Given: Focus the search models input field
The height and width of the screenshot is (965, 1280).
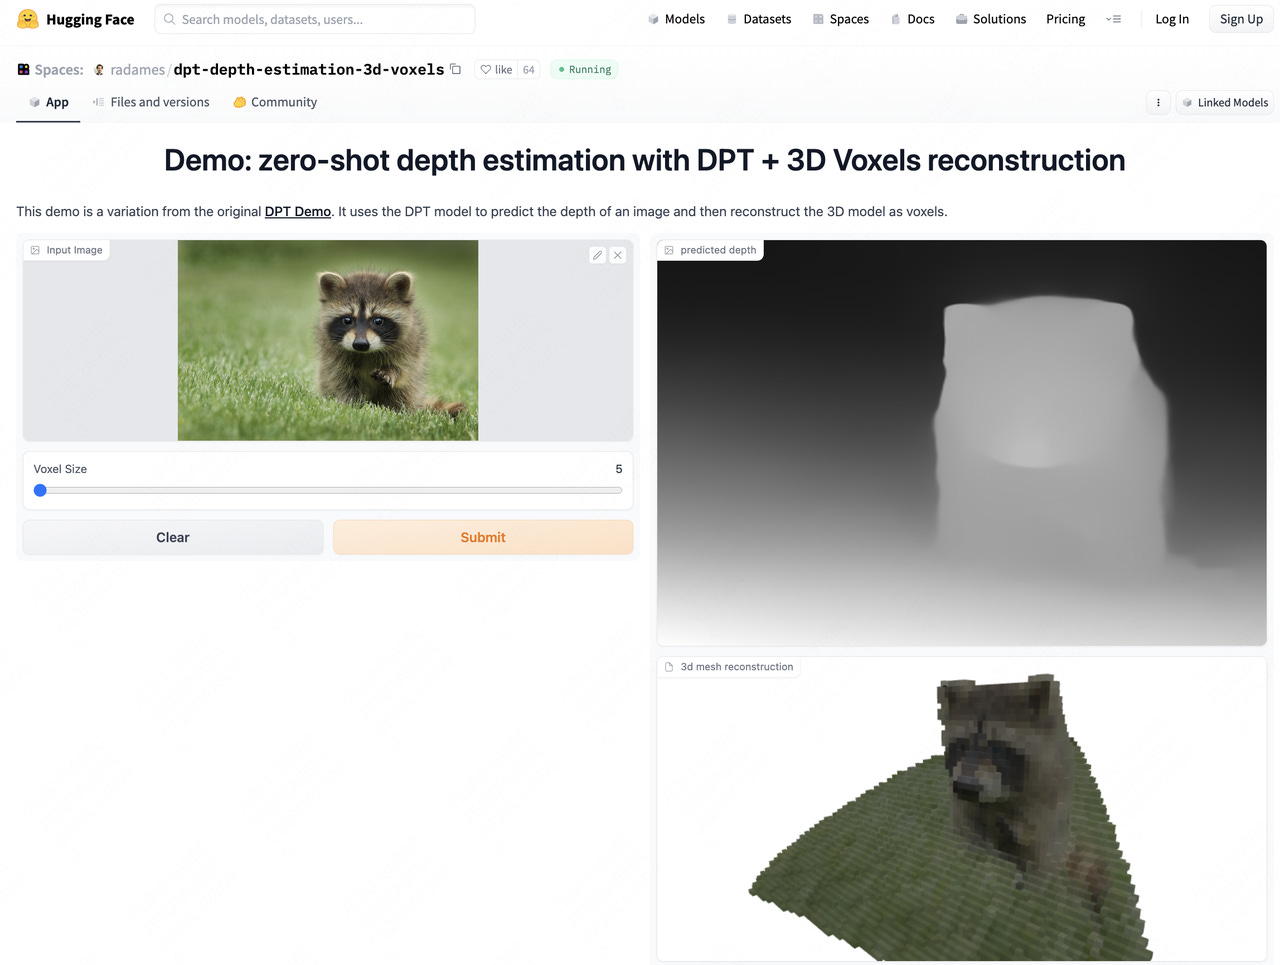Looking at the screenshot, I should [315, 19].
